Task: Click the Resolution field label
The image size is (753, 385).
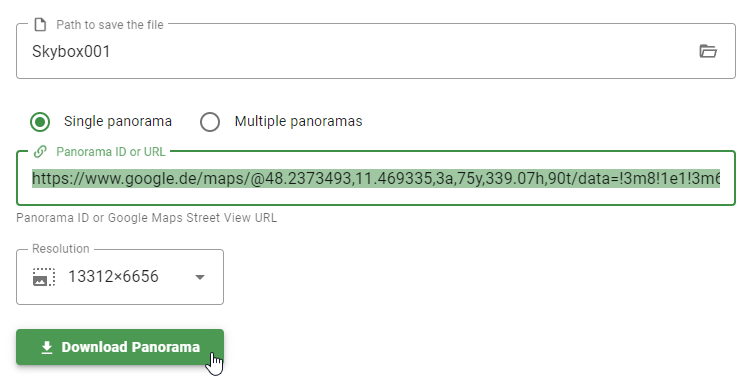Action: coord(61,249)
